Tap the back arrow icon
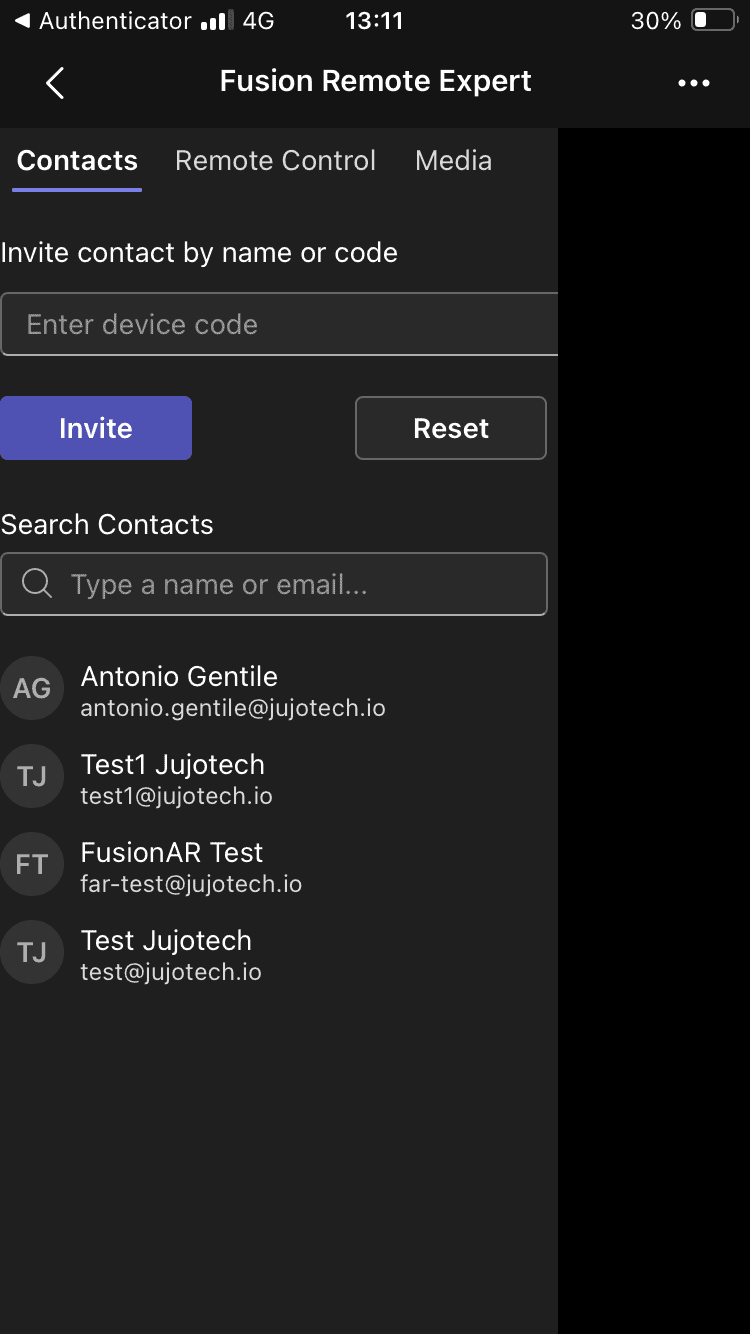 tap(55, 83)
